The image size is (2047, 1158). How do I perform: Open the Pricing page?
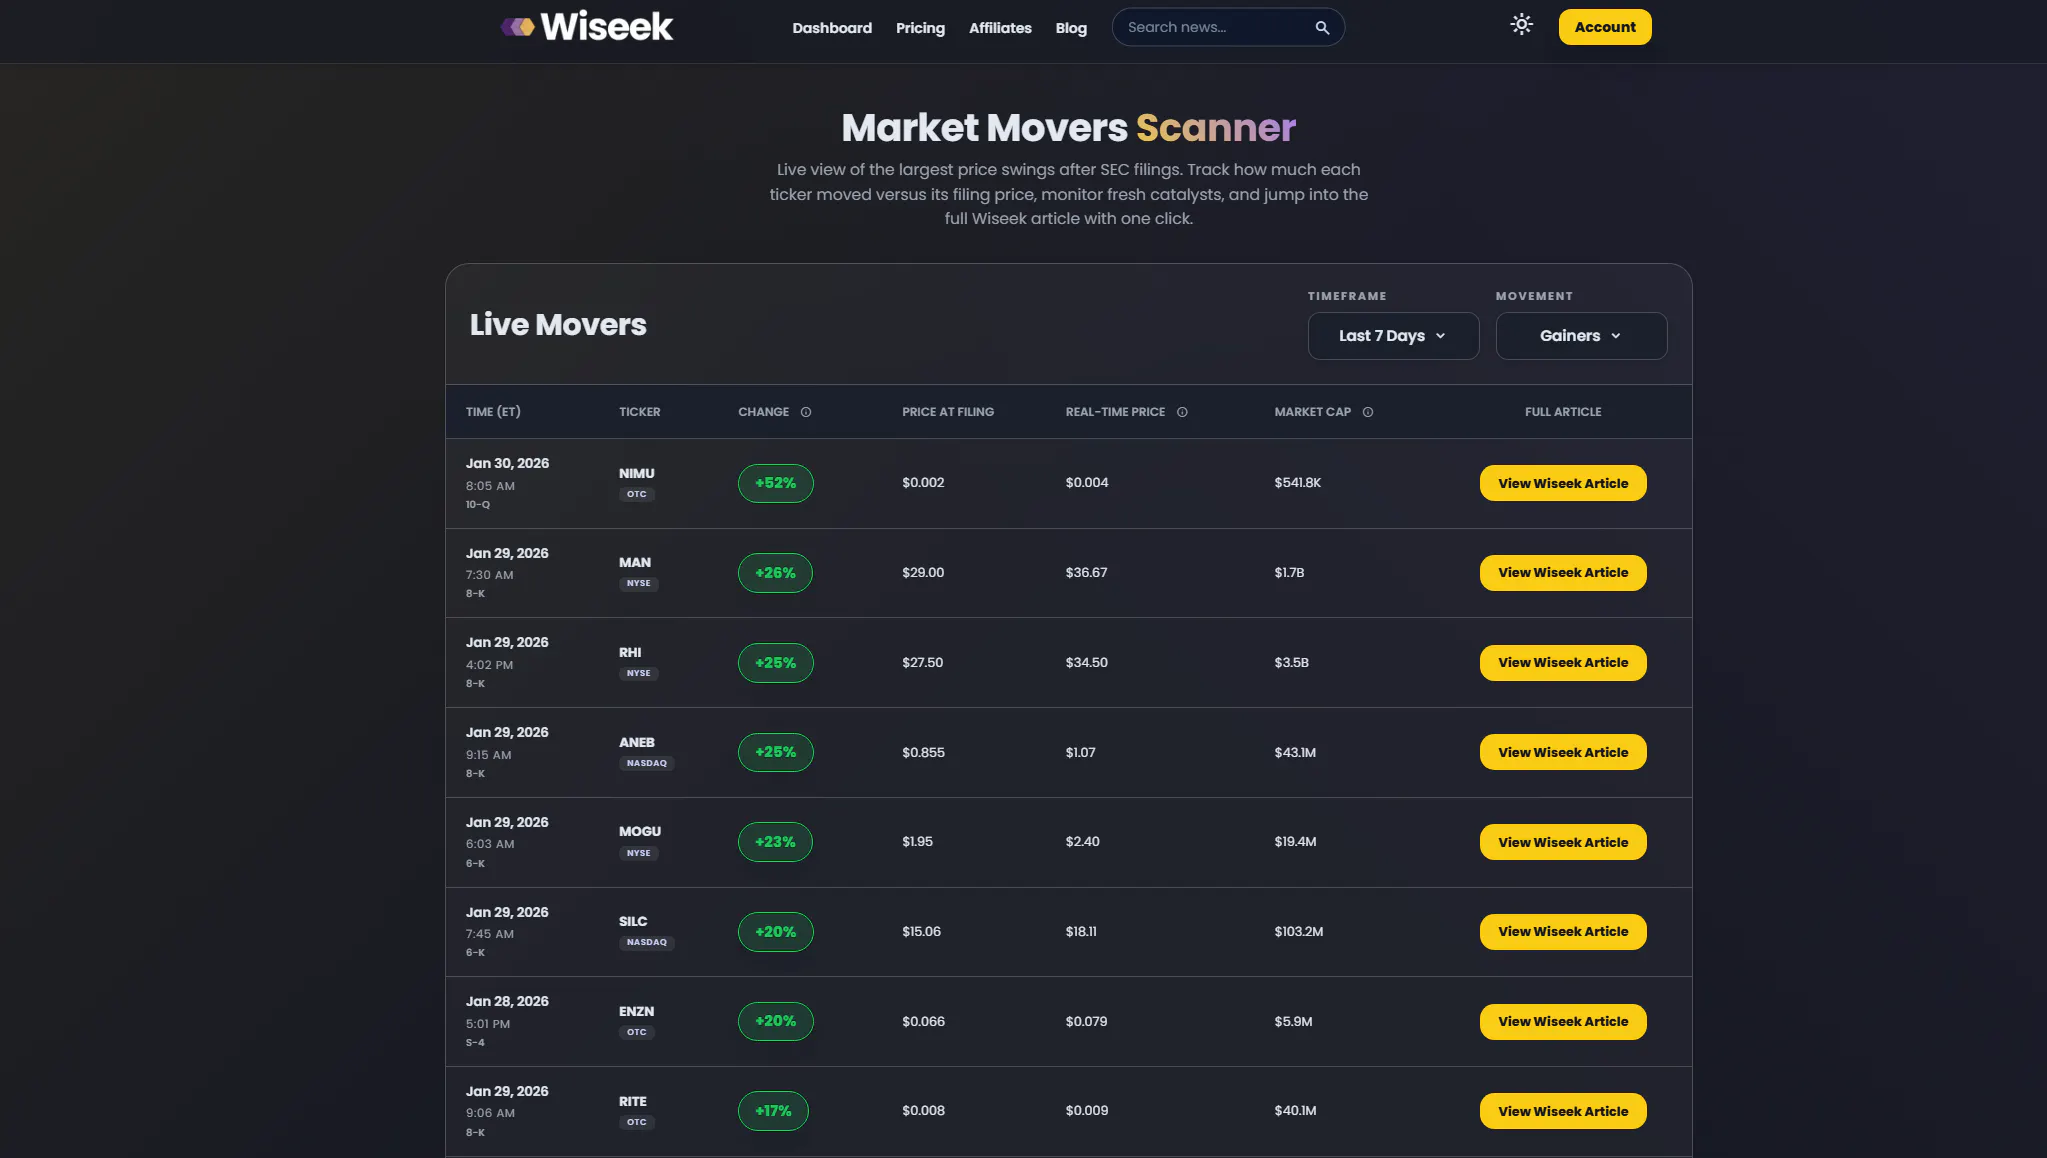(x=920, y=28)
